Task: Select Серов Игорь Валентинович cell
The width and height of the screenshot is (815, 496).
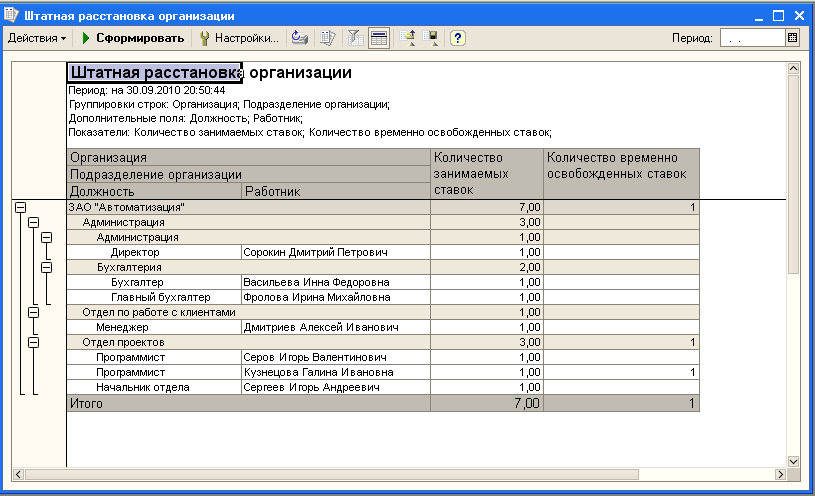Action: click(x=336, y=358)
